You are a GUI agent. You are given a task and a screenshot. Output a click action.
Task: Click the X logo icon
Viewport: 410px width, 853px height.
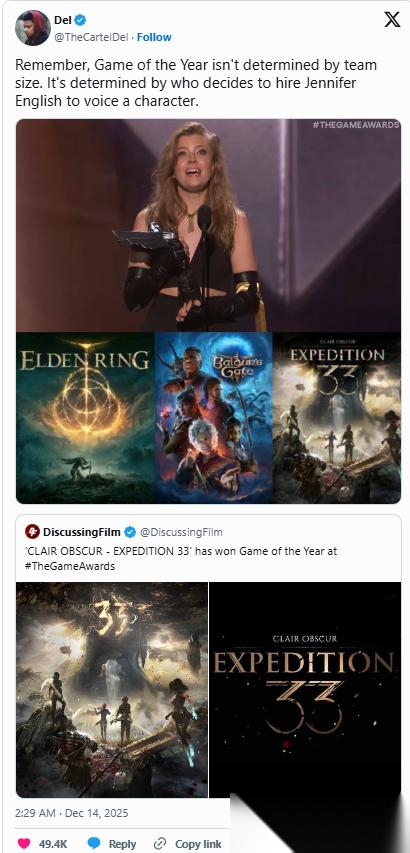392,20
